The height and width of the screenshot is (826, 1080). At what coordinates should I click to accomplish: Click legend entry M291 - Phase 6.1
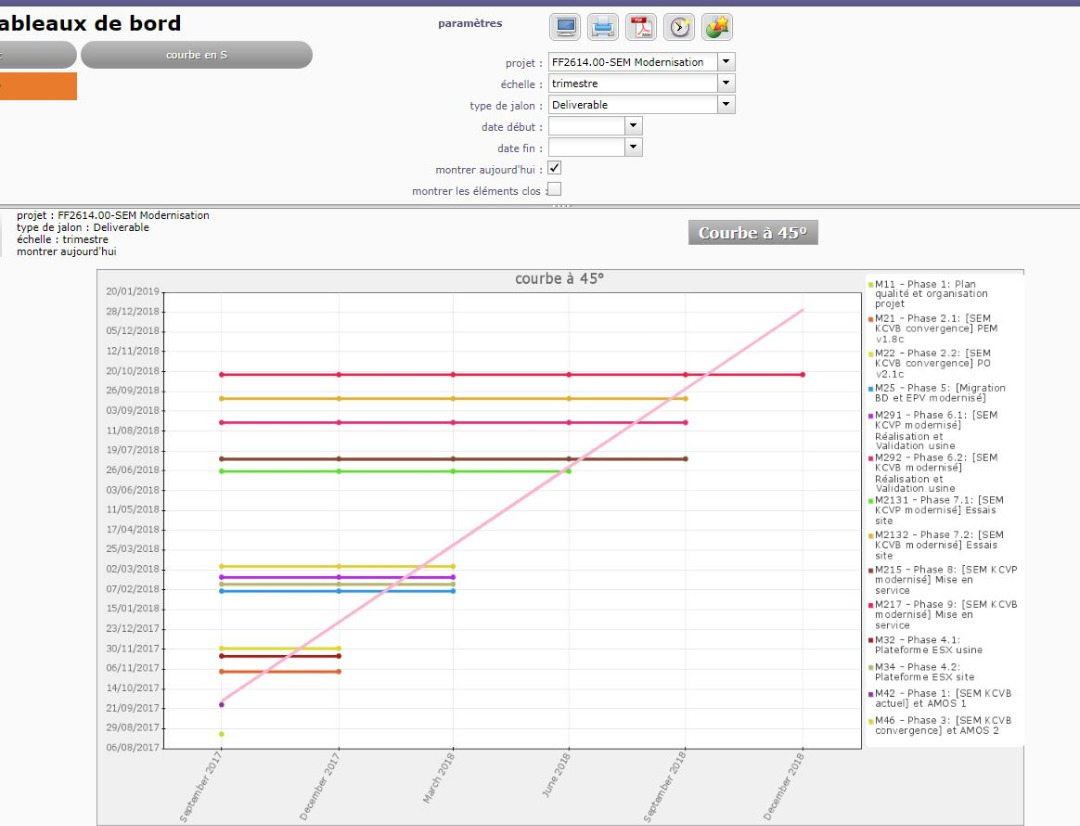pos(933,430)
